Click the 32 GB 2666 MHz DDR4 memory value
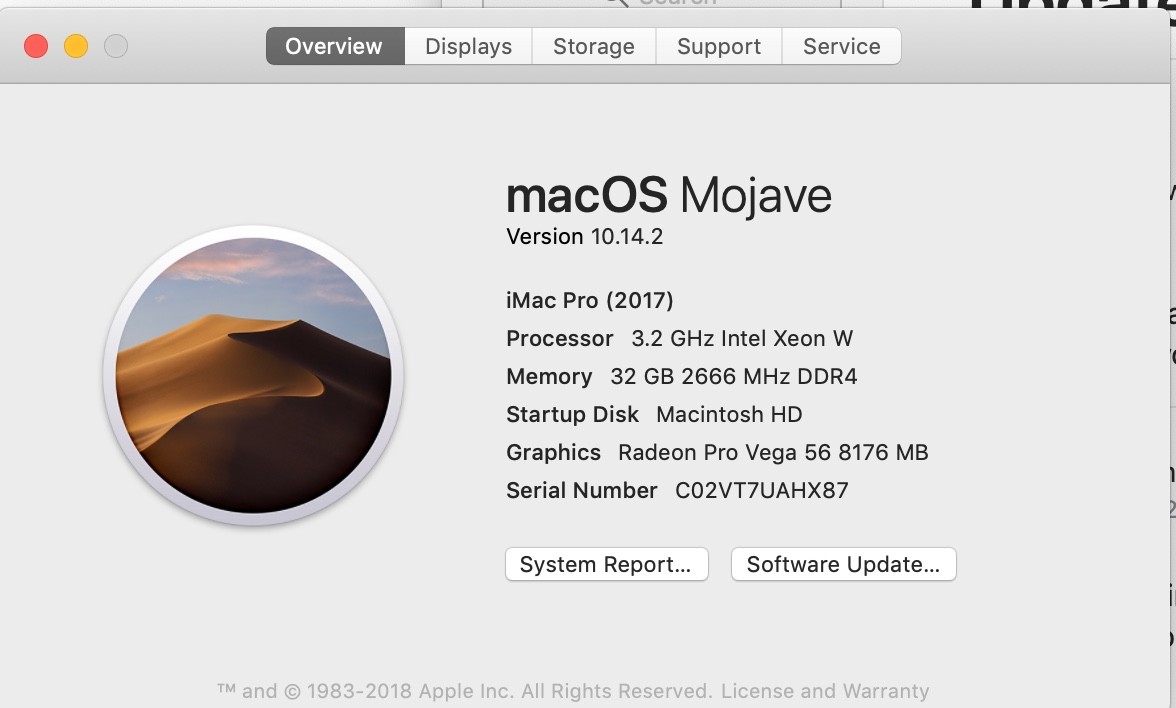The height and width of the screenshot is (708, 1176). click(x=734, y=376)
